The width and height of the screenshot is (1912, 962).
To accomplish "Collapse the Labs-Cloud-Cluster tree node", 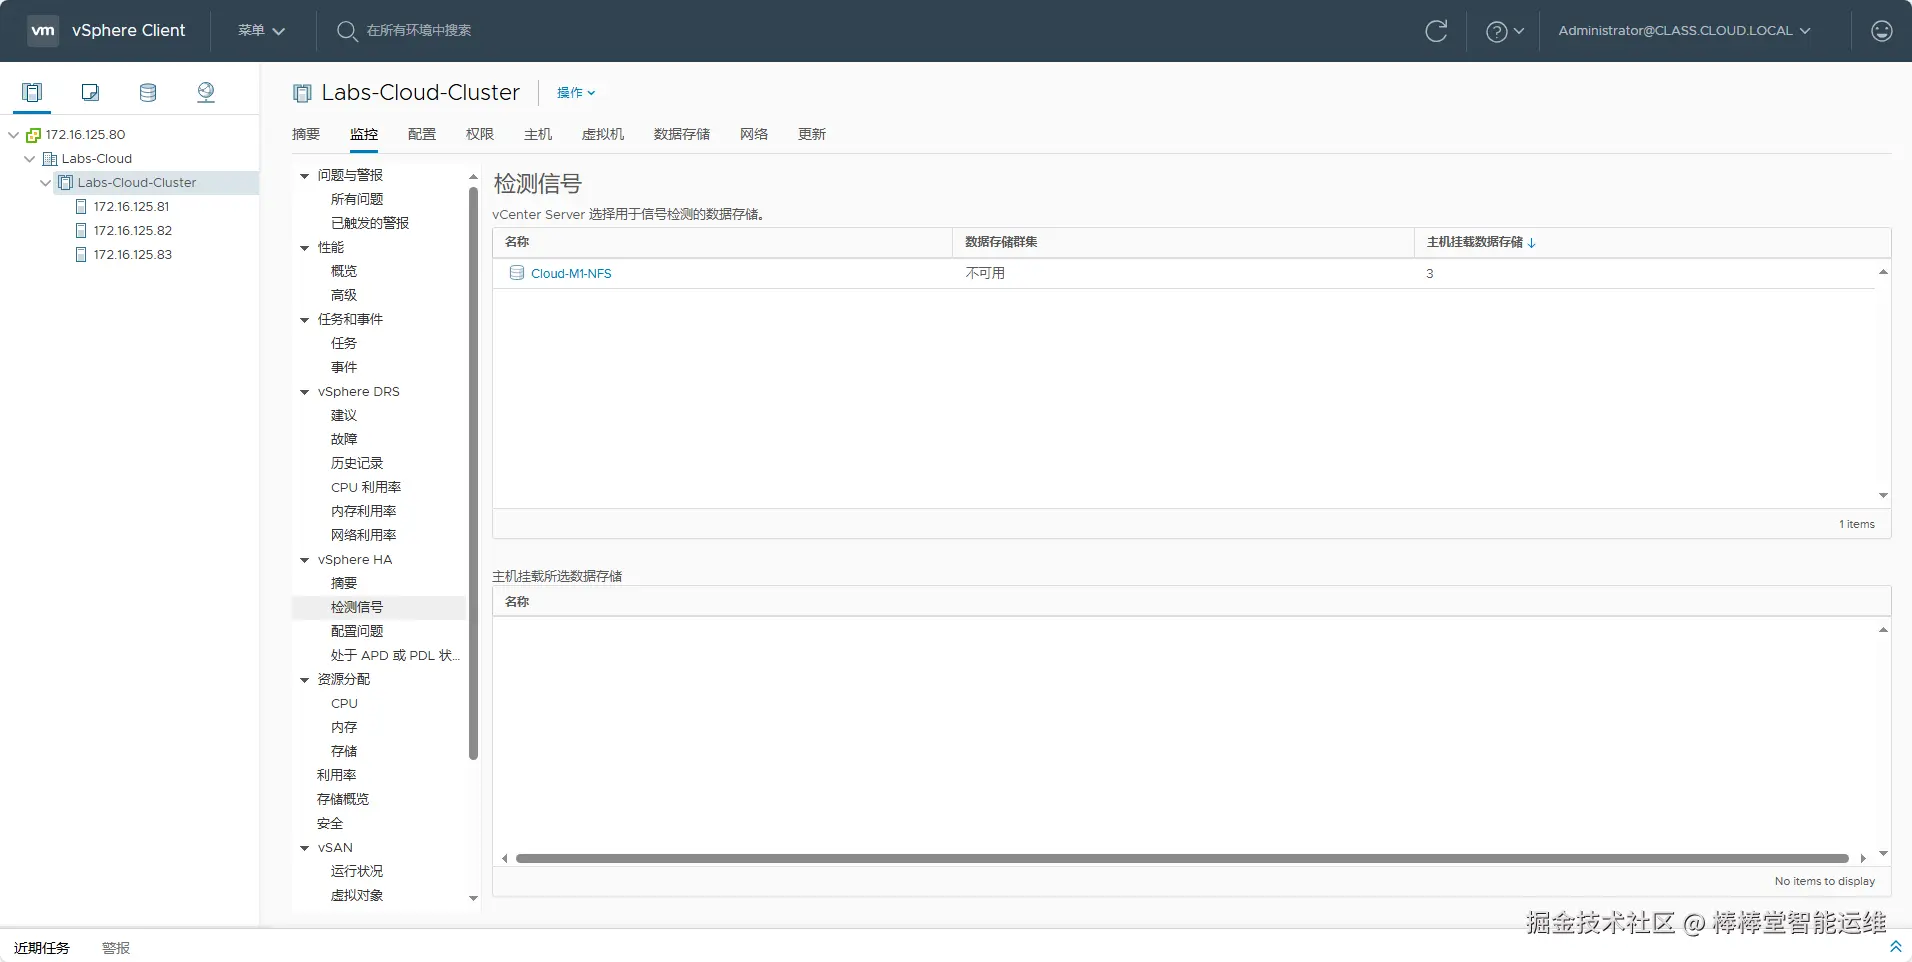I will click(x=45, y=183).
